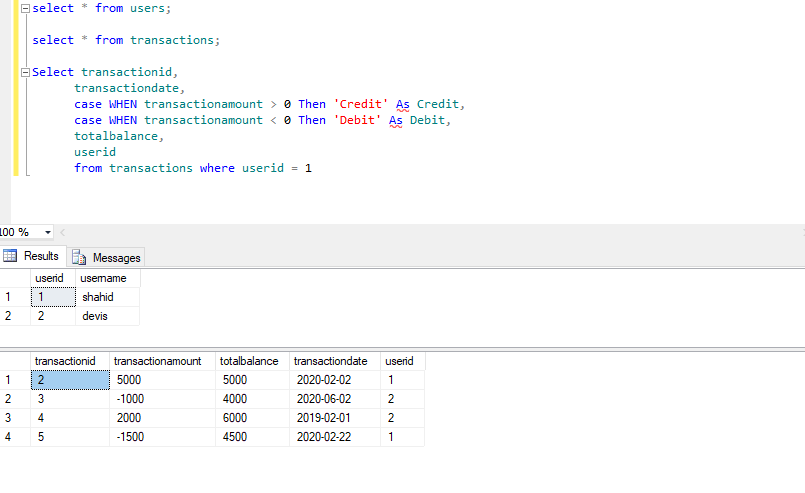The image size is (805, 493).
Task: Click transactionamount cell -1500
Action: tap(163, 437)
